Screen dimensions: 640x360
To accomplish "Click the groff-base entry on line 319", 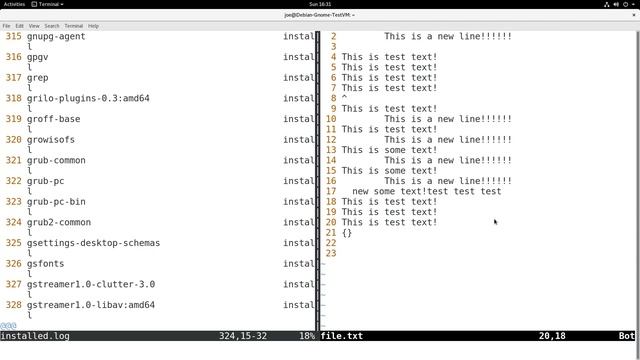I will 53,119.
